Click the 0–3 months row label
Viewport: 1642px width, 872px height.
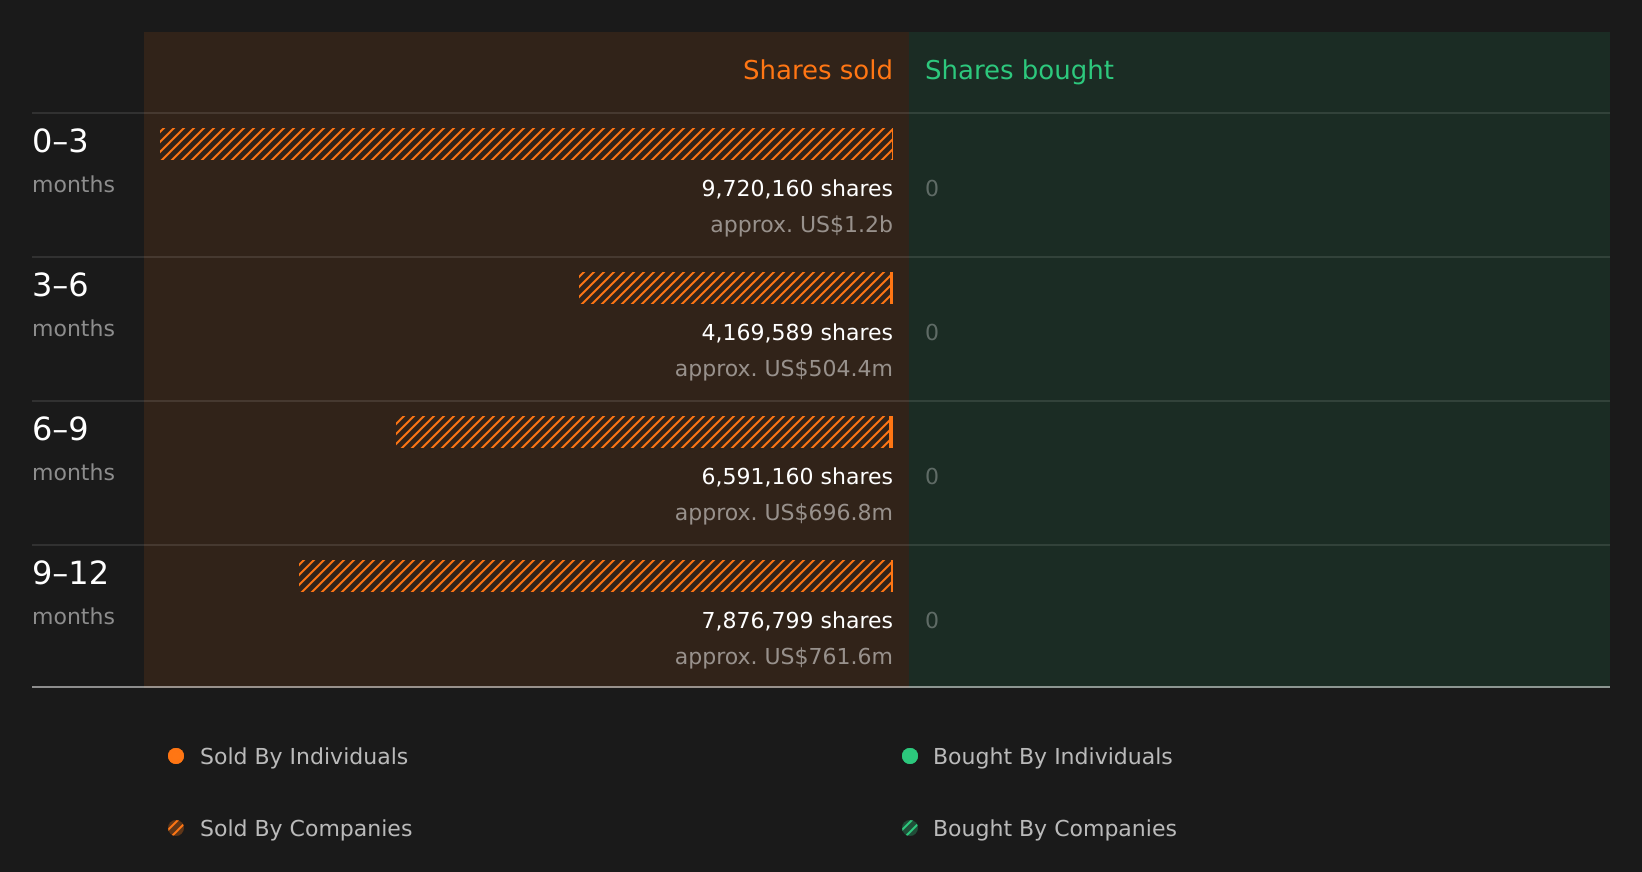pos(73,160)
